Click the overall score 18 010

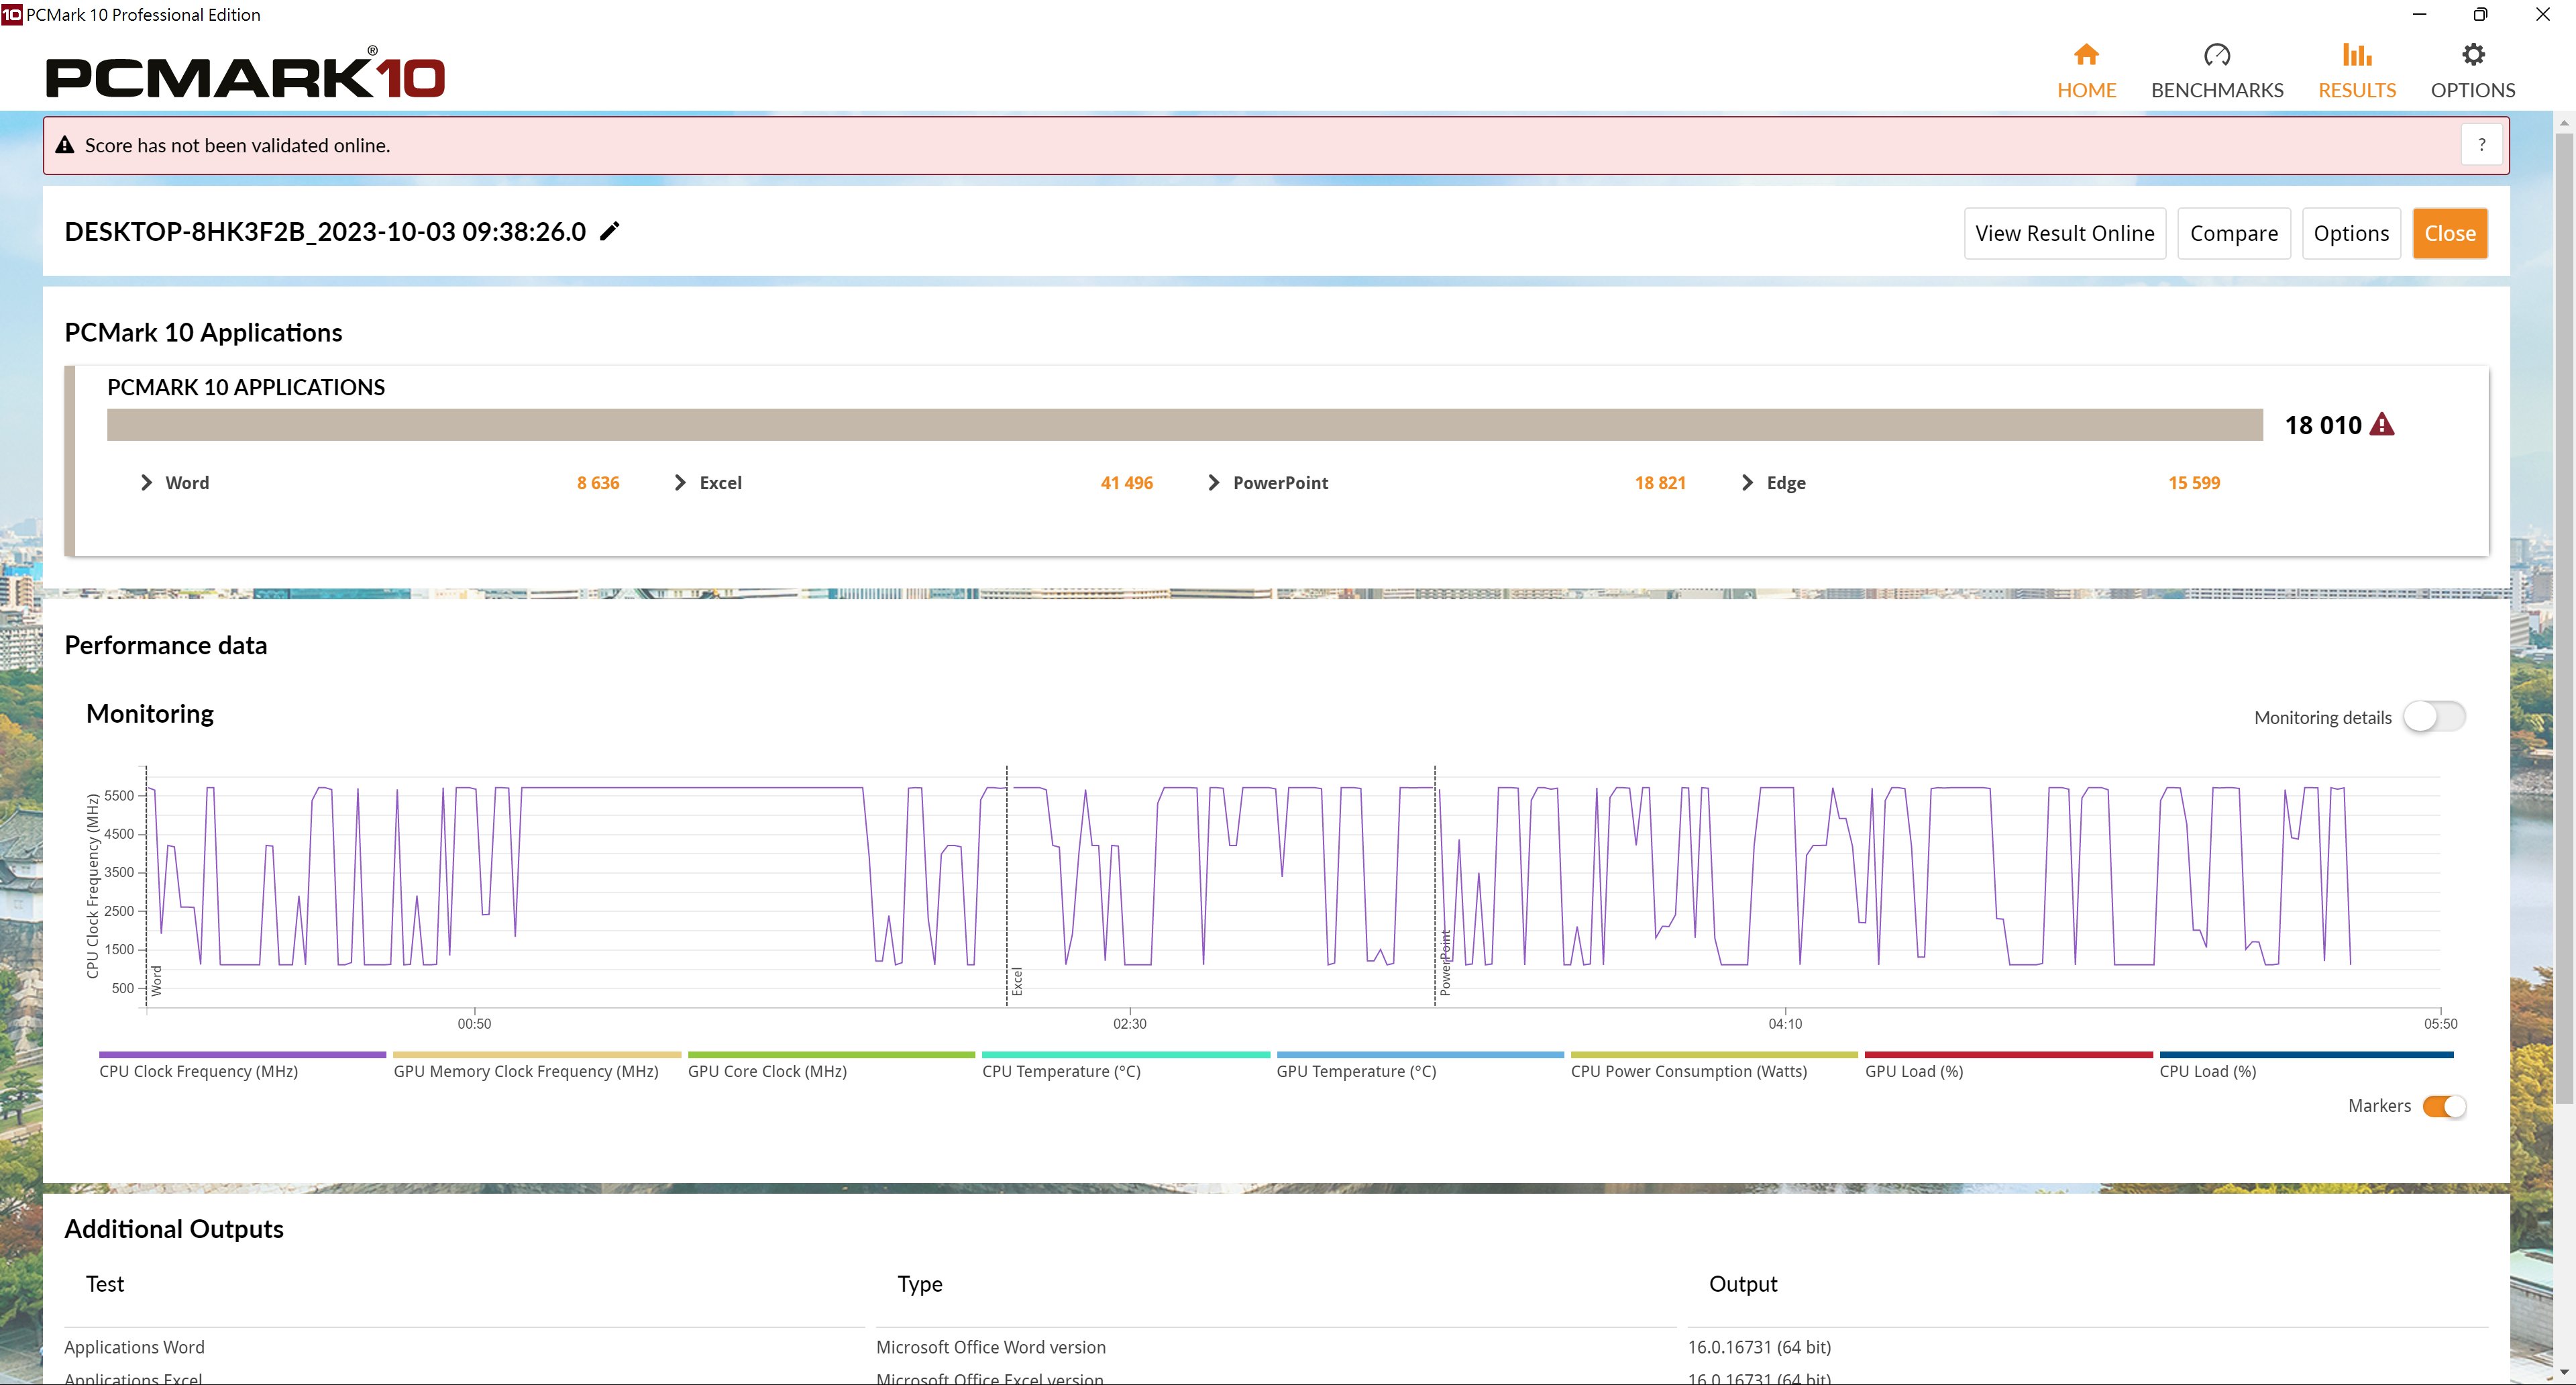2322,425
